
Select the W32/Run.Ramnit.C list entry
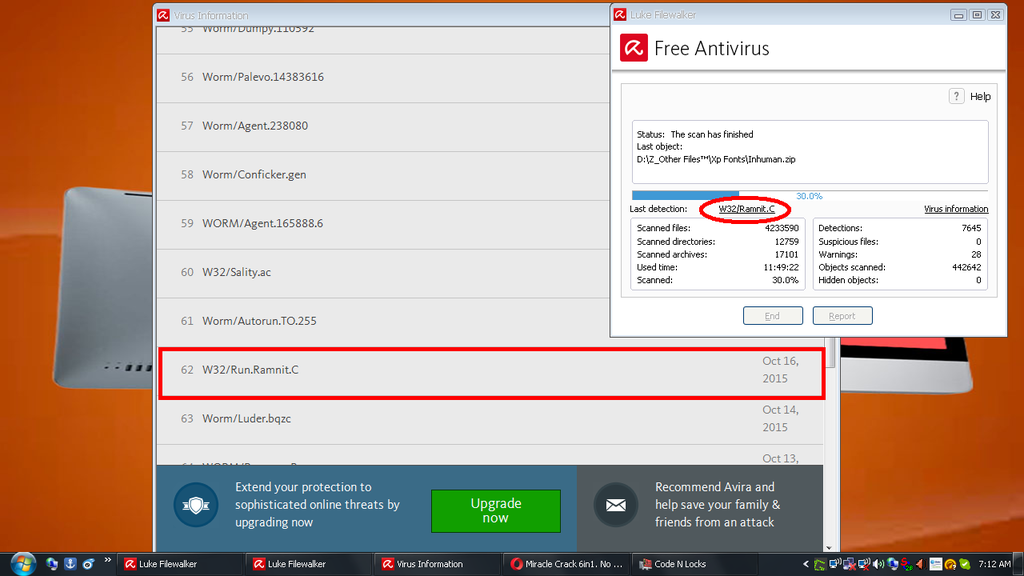click(x=490, y=371)
